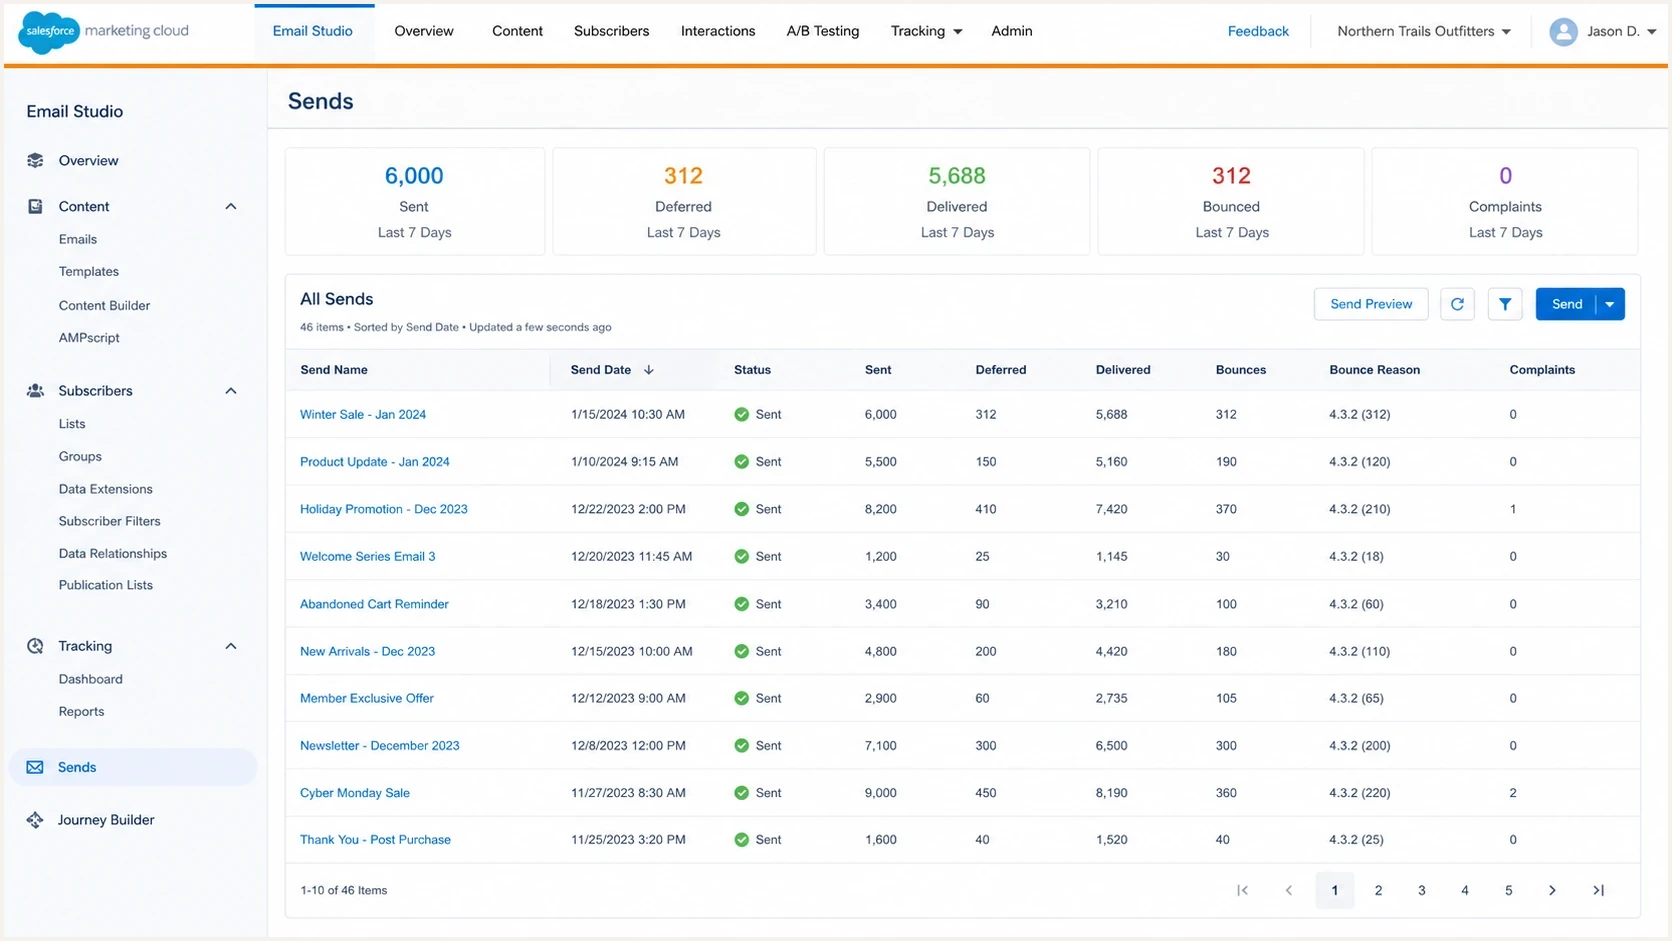The image size is (1672, 941).
Task: Click the Subscribers people icon
Action: (35, 391)
